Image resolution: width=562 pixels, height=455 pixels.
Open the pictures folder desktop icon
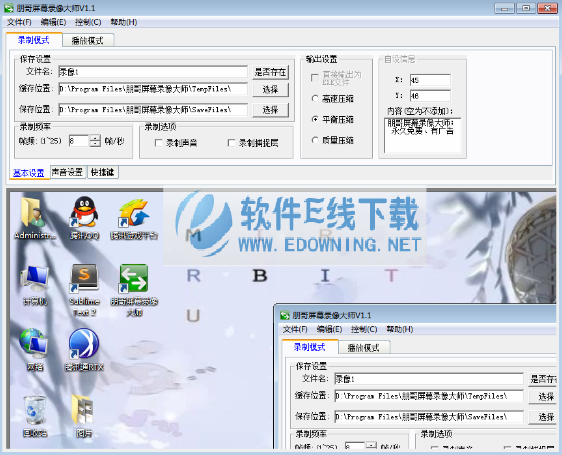[x=84, y=416]
